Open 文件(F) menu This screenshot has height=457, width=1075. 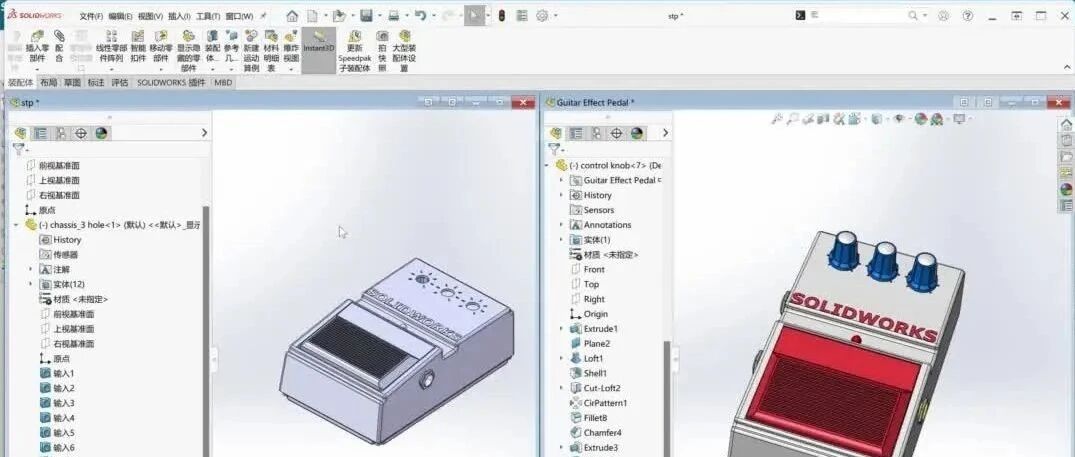pos(91,16)
